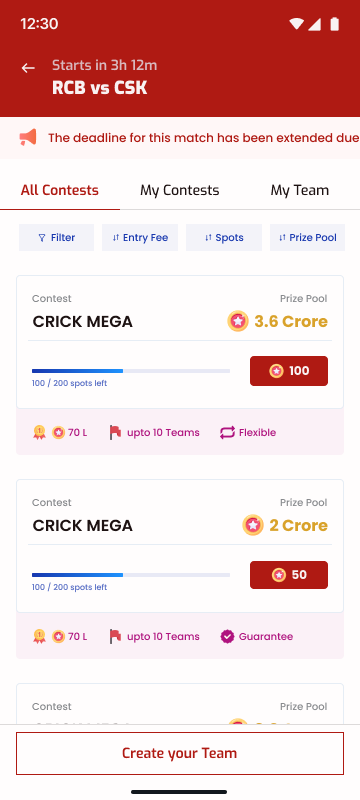Open the Filter options

click(57, 238)
